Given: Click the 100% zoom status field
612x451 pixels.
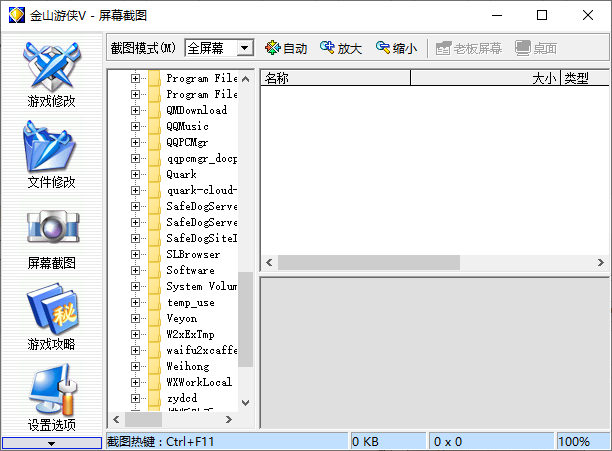Looking at the screenshot, I should pyautogui.click(x=583, y=442).
